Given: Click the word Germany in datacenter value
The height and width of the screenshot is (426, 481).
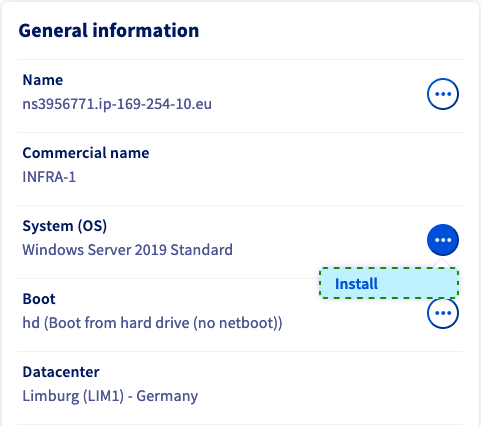Looking at the screenshot, I should click(167, 396).
